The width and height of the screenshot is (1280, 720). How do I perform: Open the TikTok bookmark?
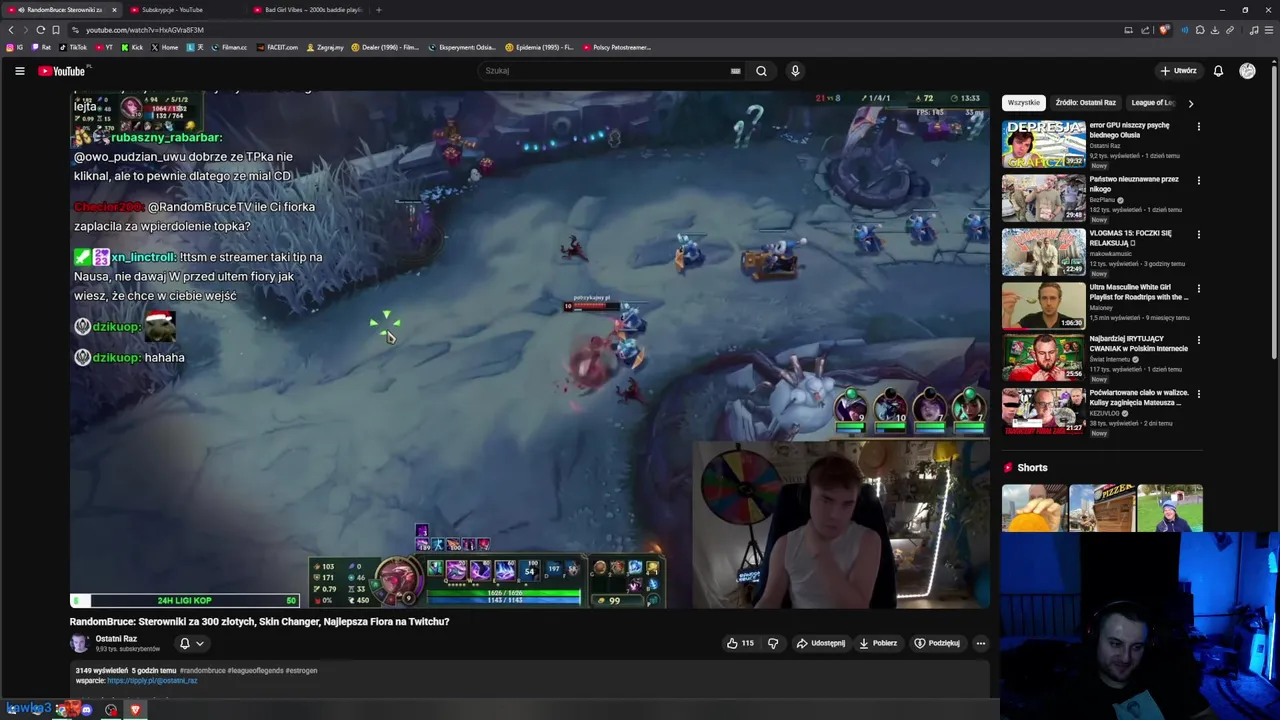[x=73, y=47]
